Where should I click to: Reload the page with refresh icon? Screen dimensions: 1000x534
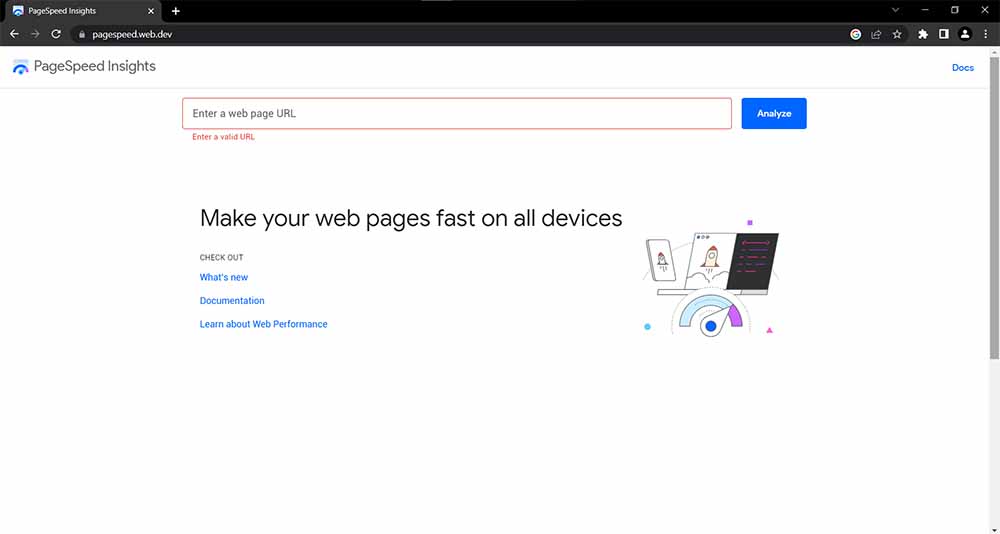[56, 34]
